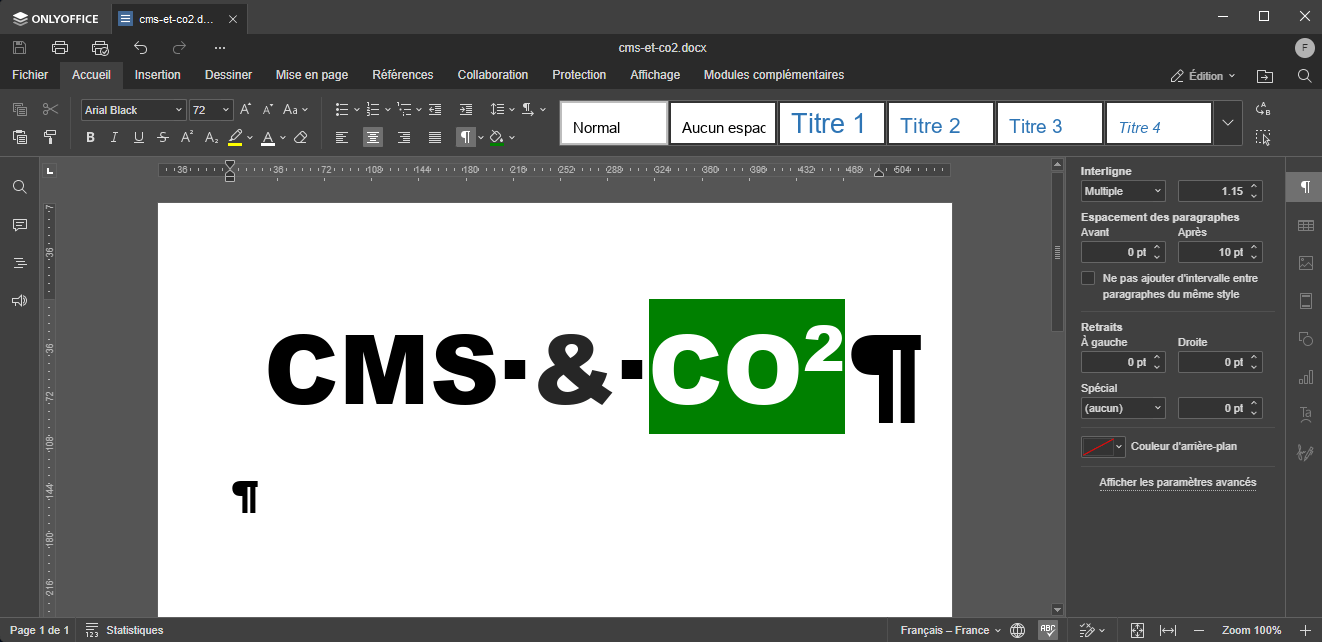Click the Search magnifier in left sidebar

[19, 187]
